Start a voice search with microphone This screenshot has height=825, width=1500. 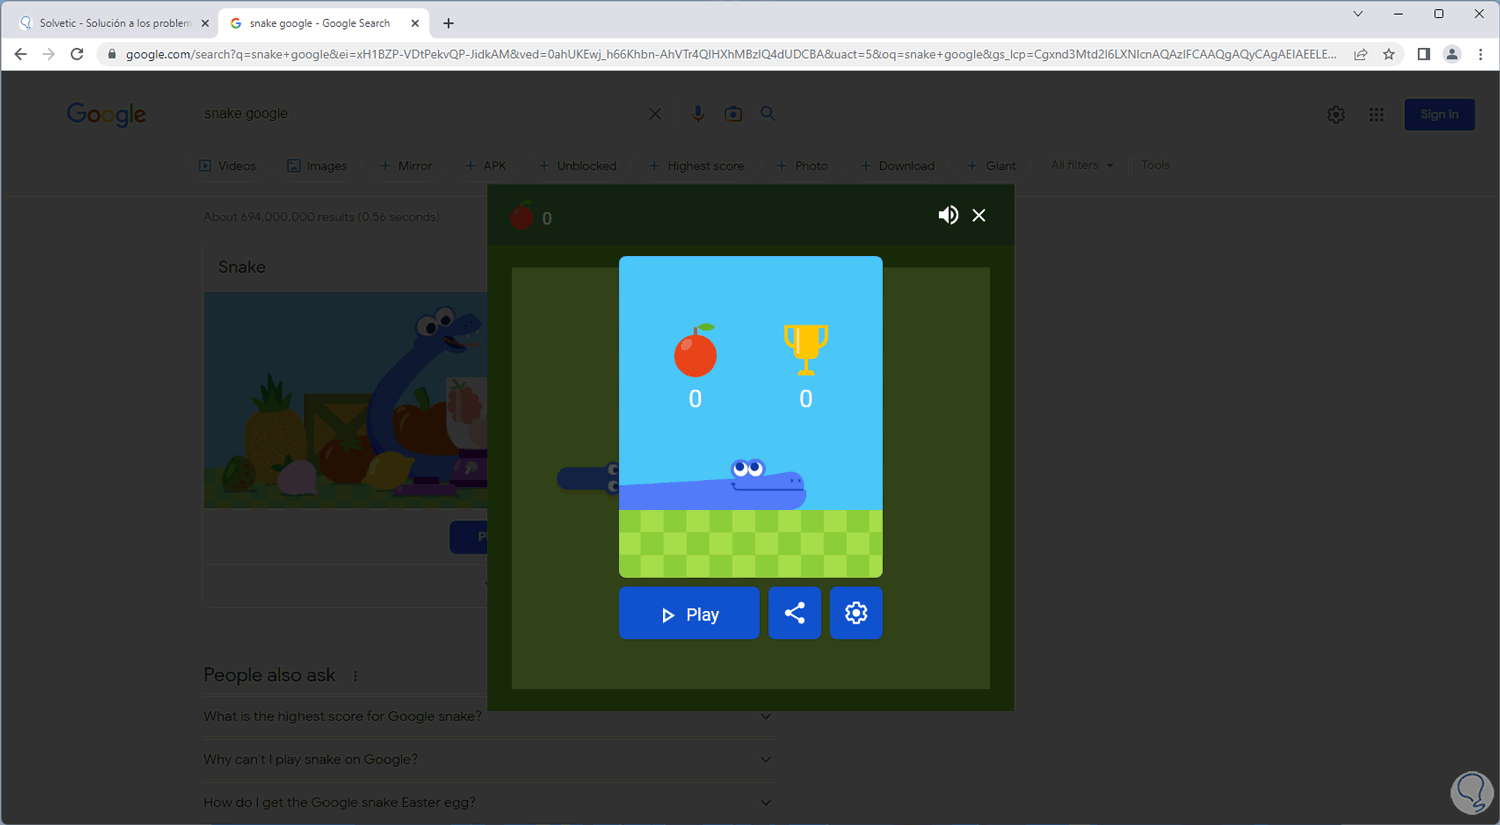[698, 114]
